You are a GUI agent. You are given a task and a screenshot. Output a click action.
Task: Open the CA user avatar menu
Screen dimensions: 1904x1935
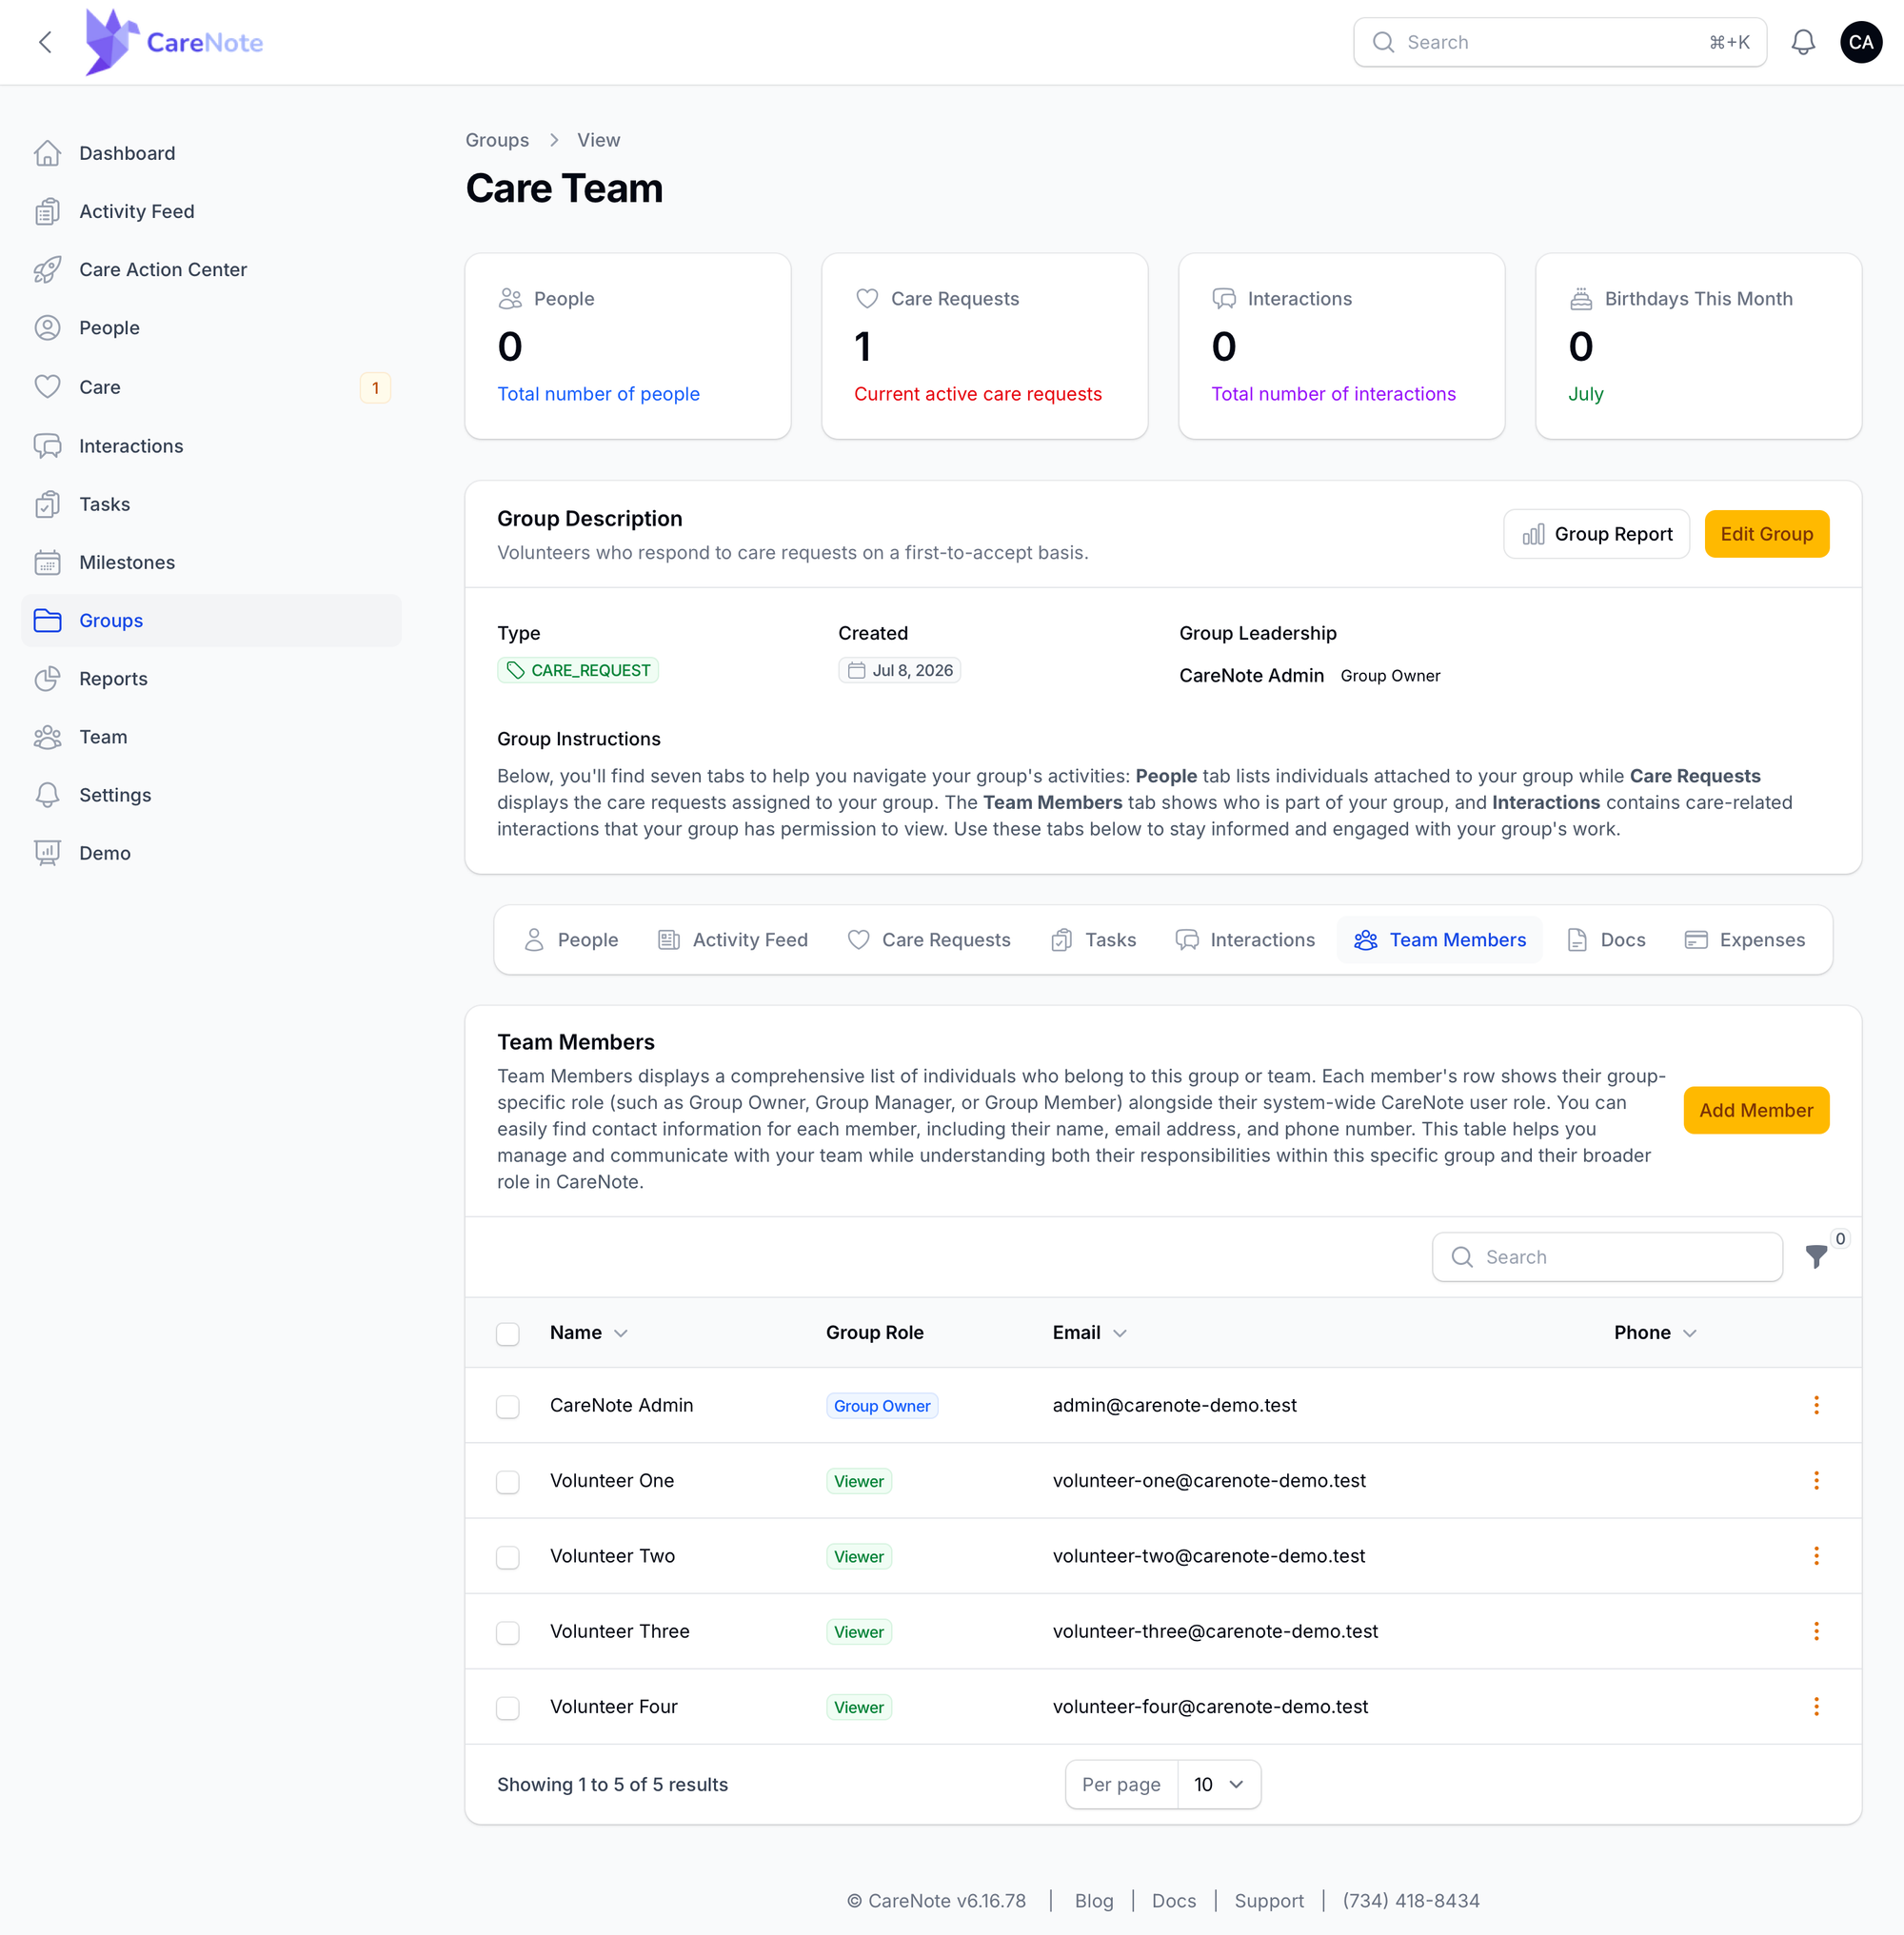tap(1860, 42)
